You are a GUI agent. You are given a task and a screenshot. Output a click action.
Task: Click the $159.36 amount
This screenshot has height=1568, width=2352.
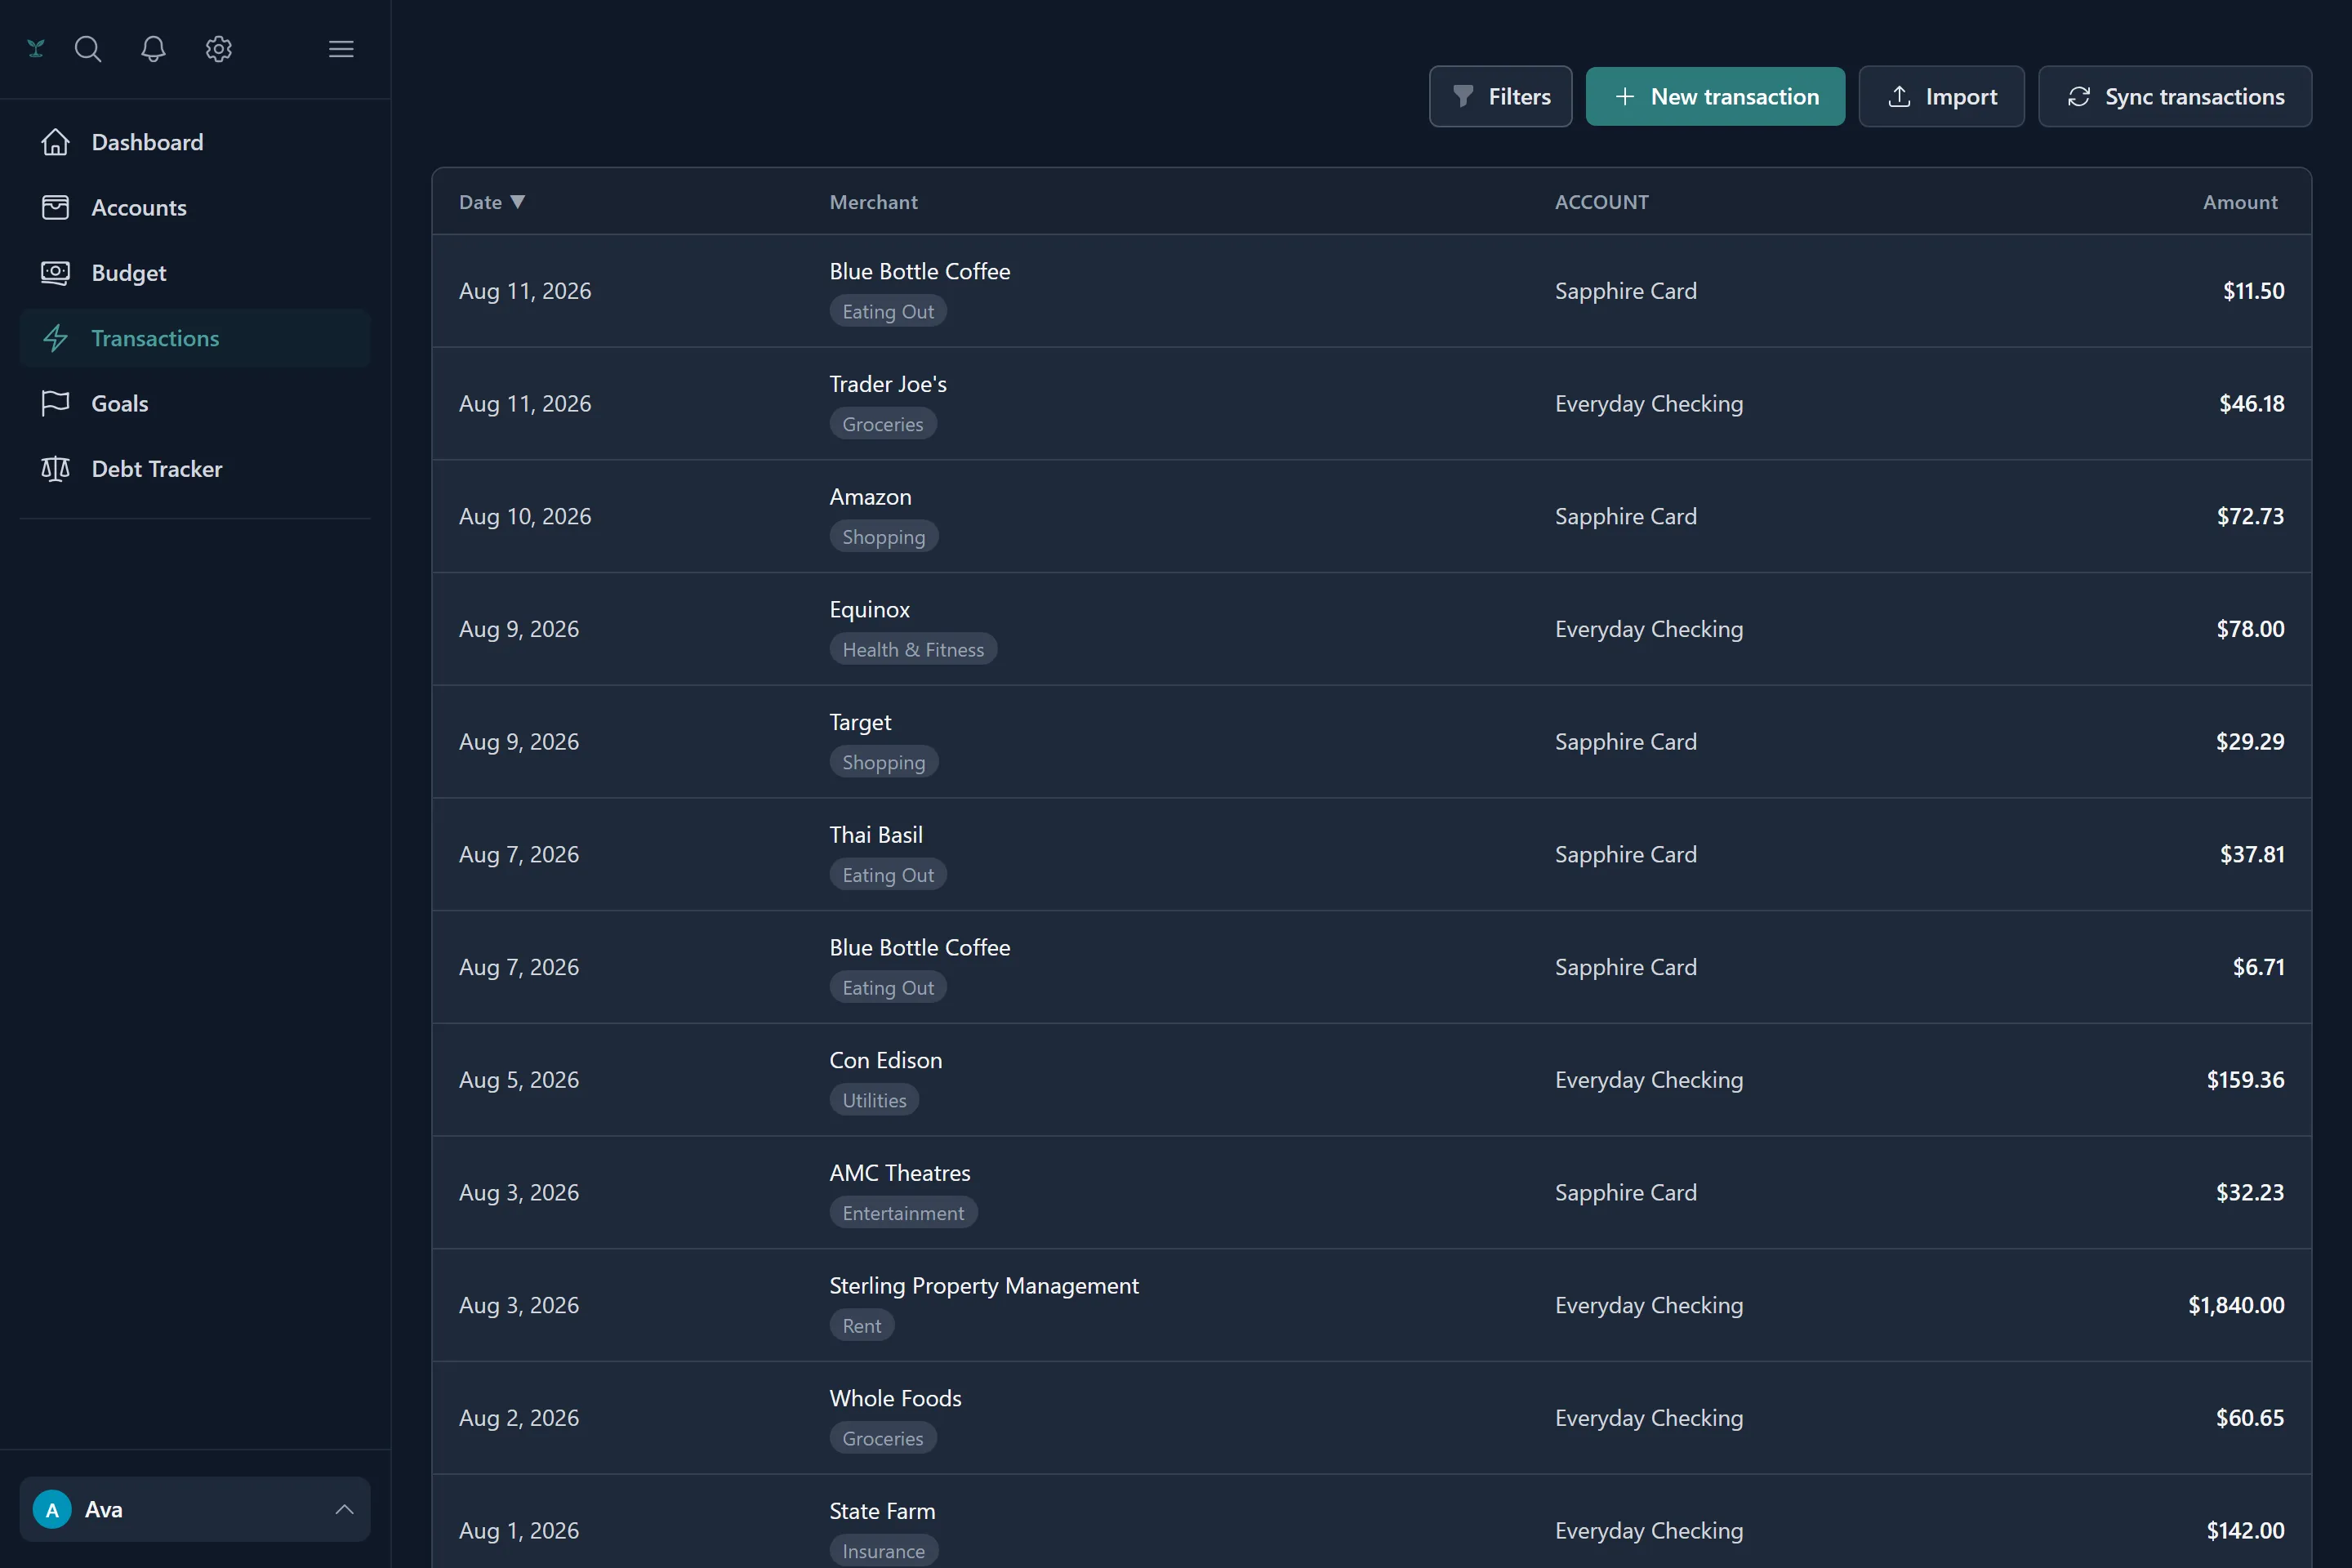point(2245,1080)
